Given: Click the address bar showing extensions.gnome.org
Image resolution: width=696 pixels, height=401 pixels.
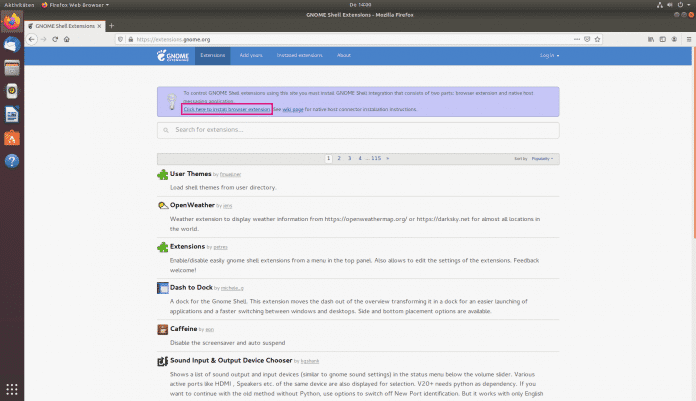Looking at the screenshot, I should pos(300,39).
